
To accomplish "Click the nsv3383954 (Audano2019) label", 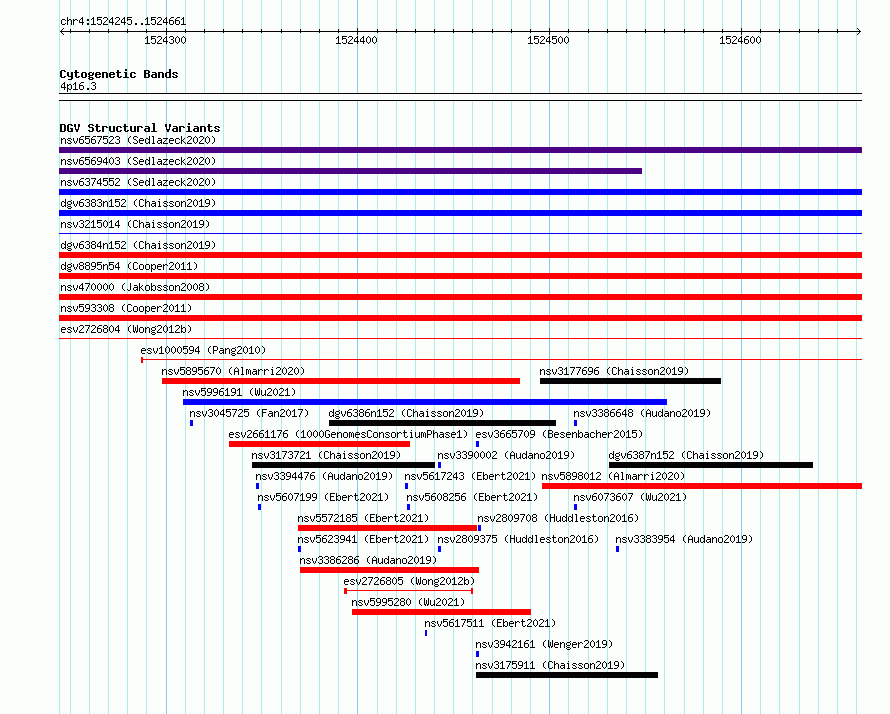I will 684,539.
